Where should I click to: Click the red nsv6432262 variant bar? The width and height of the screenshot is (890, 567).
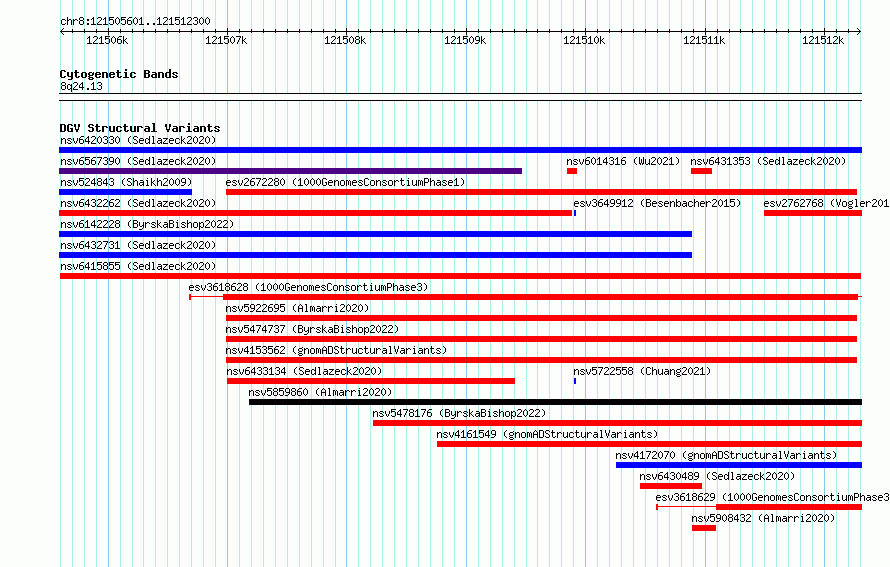coord(316,213)
